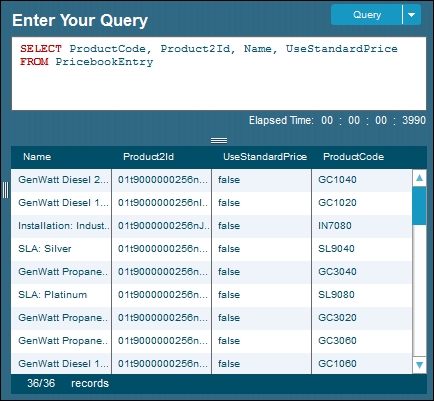Open the Query button dropdown arrow
This screenshot has height=401, width=434.
412,15
